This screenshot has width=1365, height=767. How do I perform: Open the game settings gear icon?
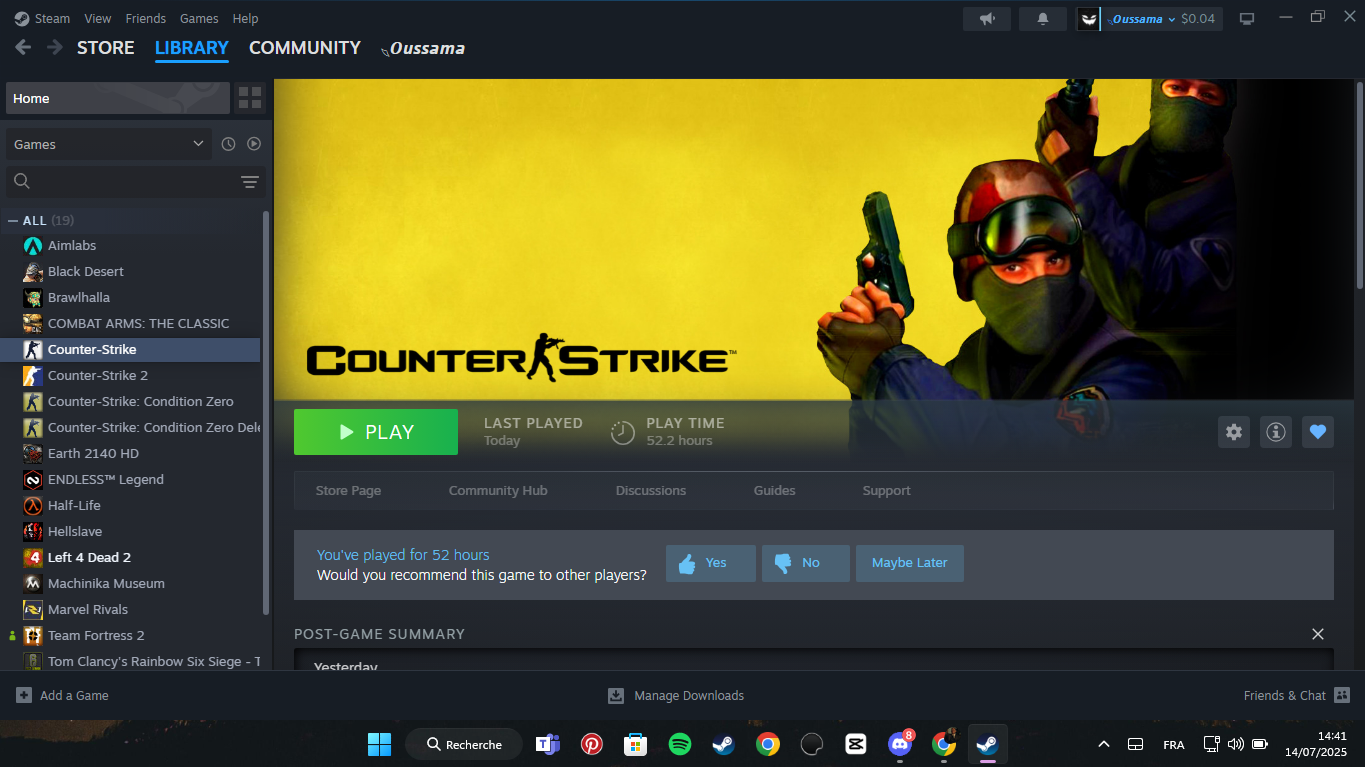pos(1234,432)
